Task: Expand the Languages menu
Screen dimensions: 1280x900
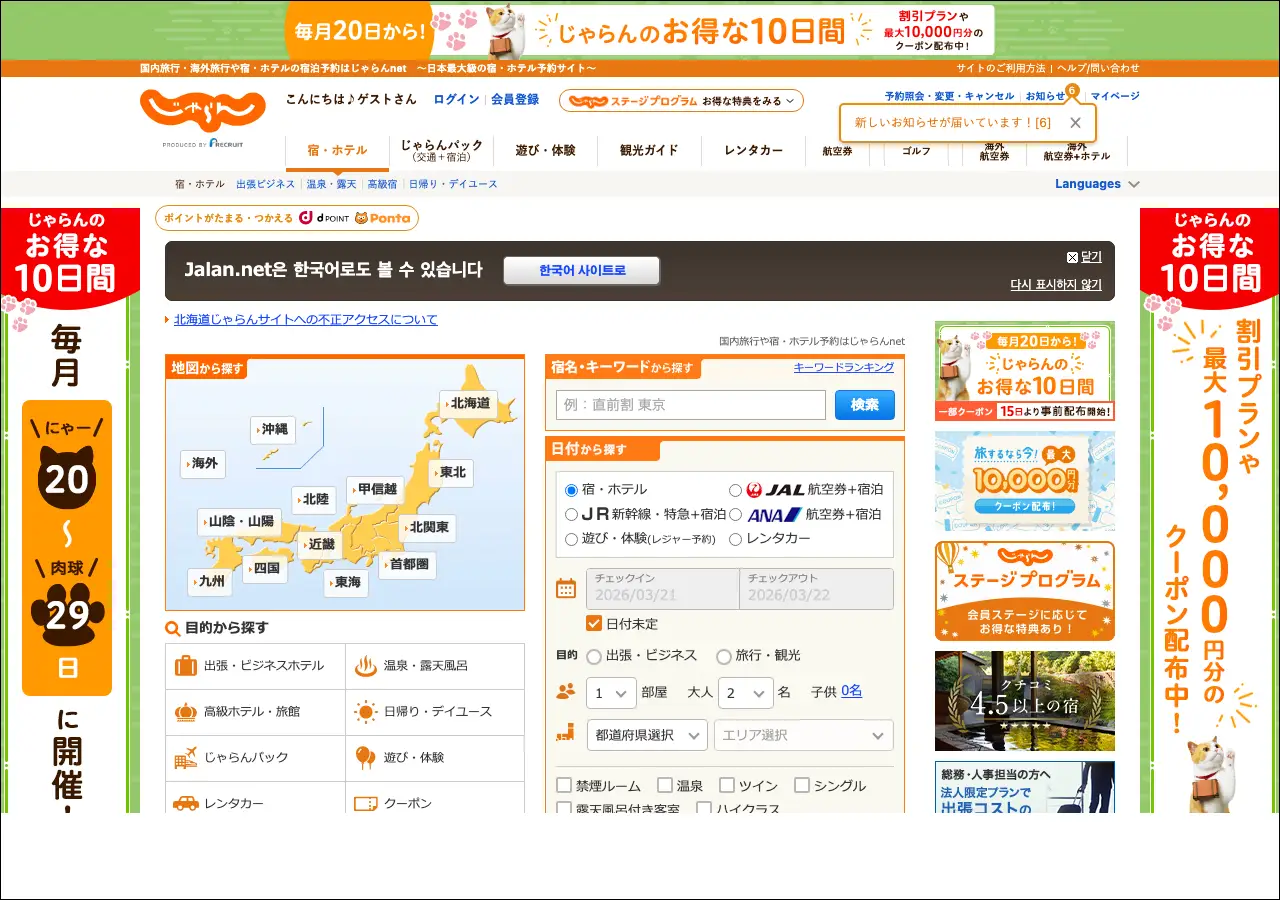Action: click(x=1097, y=184)
